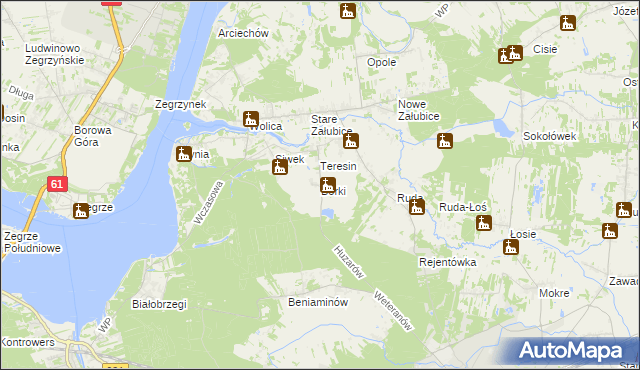The image size is (640, 370).
Task: Click the Ludwinowo Zegrzyńskie label
Action: 55,54
